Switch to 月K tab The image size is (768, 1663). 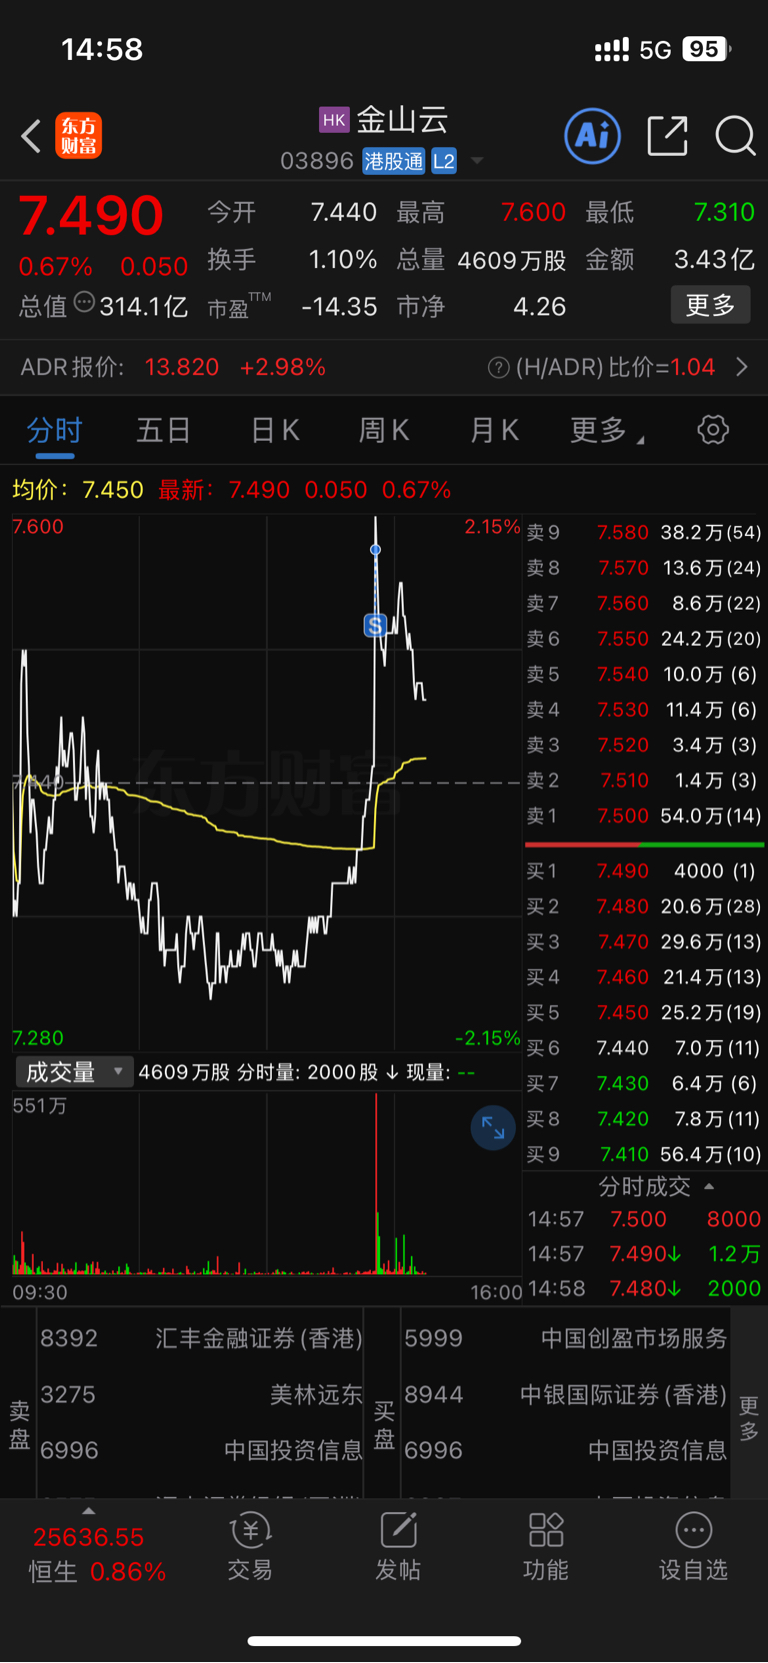[x=494, y=431]
